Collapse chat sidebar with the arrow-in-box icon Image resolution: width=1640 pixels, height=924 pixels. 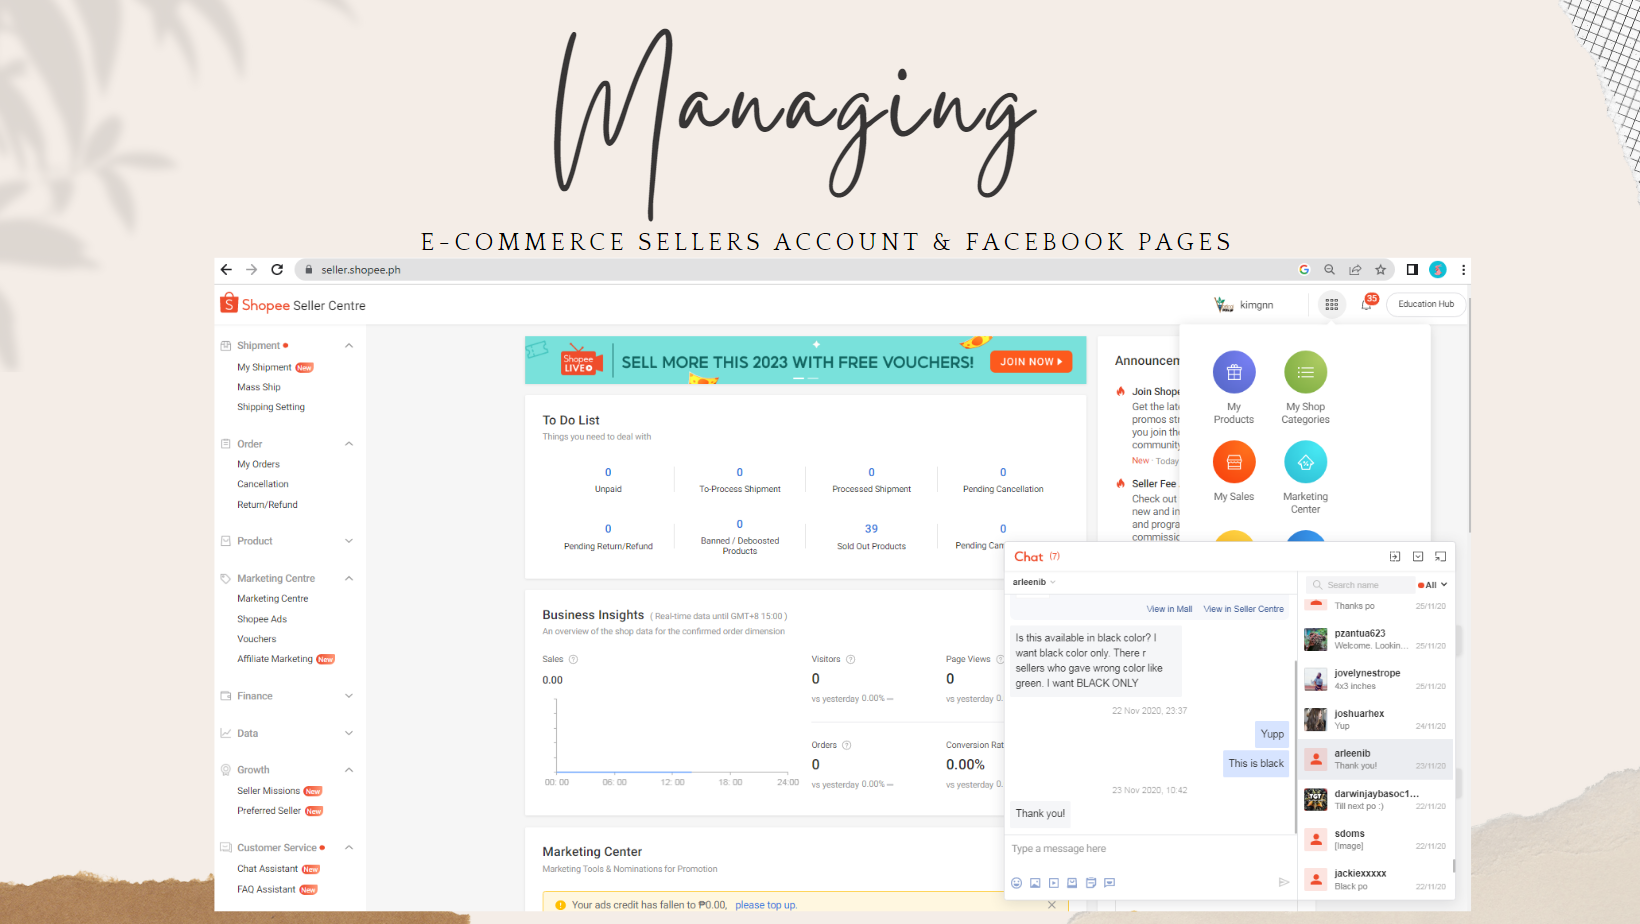(1395, 557)
